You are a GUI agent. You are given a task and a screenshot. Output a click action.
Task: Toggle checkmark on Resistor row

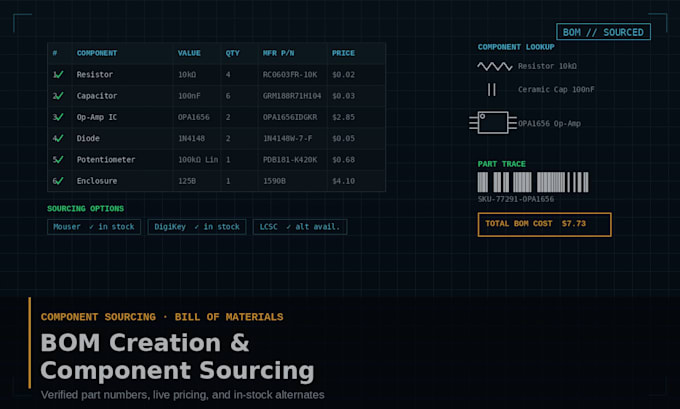[59, 75]
